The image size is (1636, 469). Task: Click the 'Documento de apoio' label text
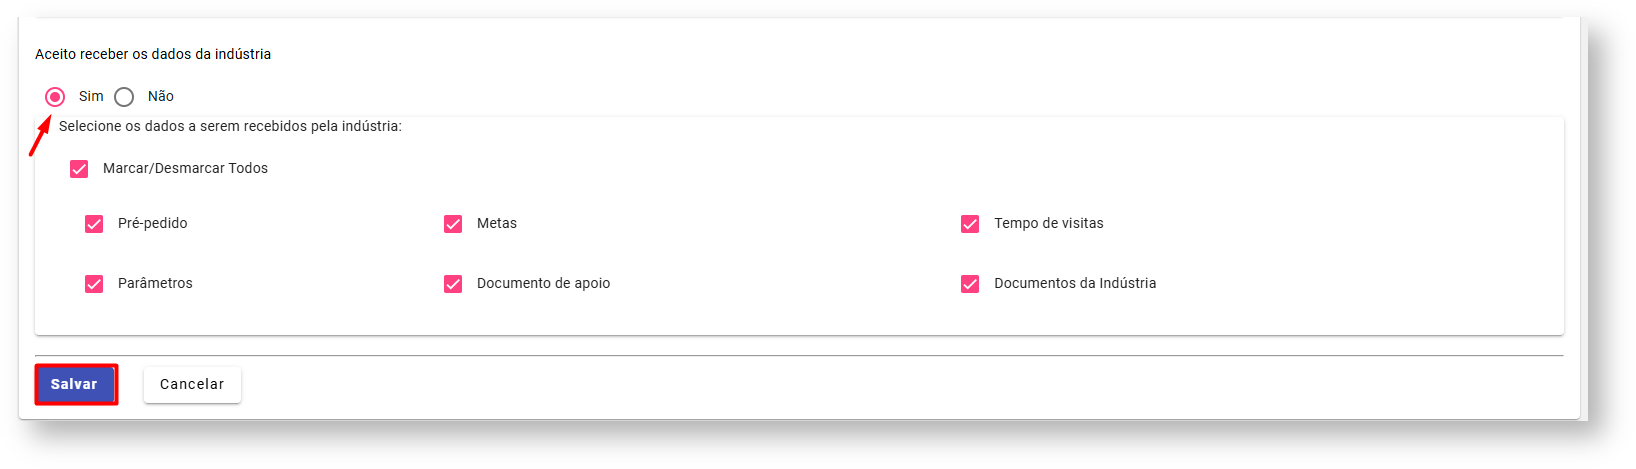(543, 283)
